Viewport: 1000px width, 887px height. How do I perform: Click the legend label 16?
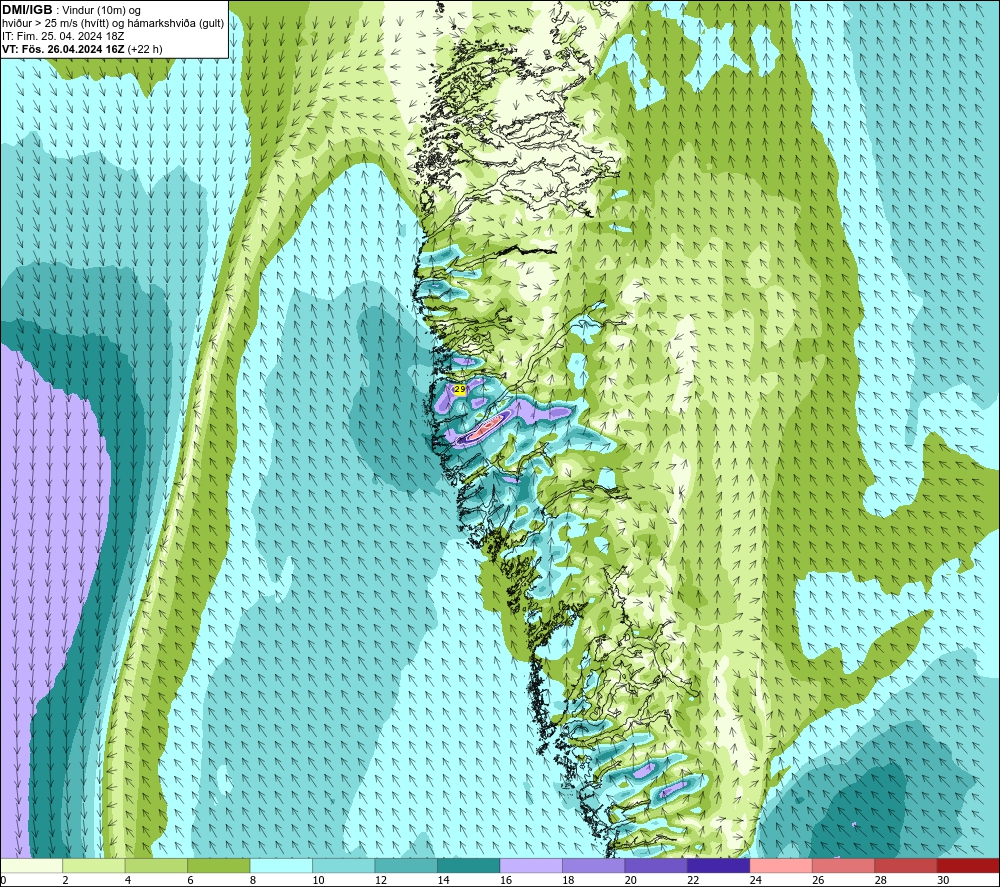506,880
